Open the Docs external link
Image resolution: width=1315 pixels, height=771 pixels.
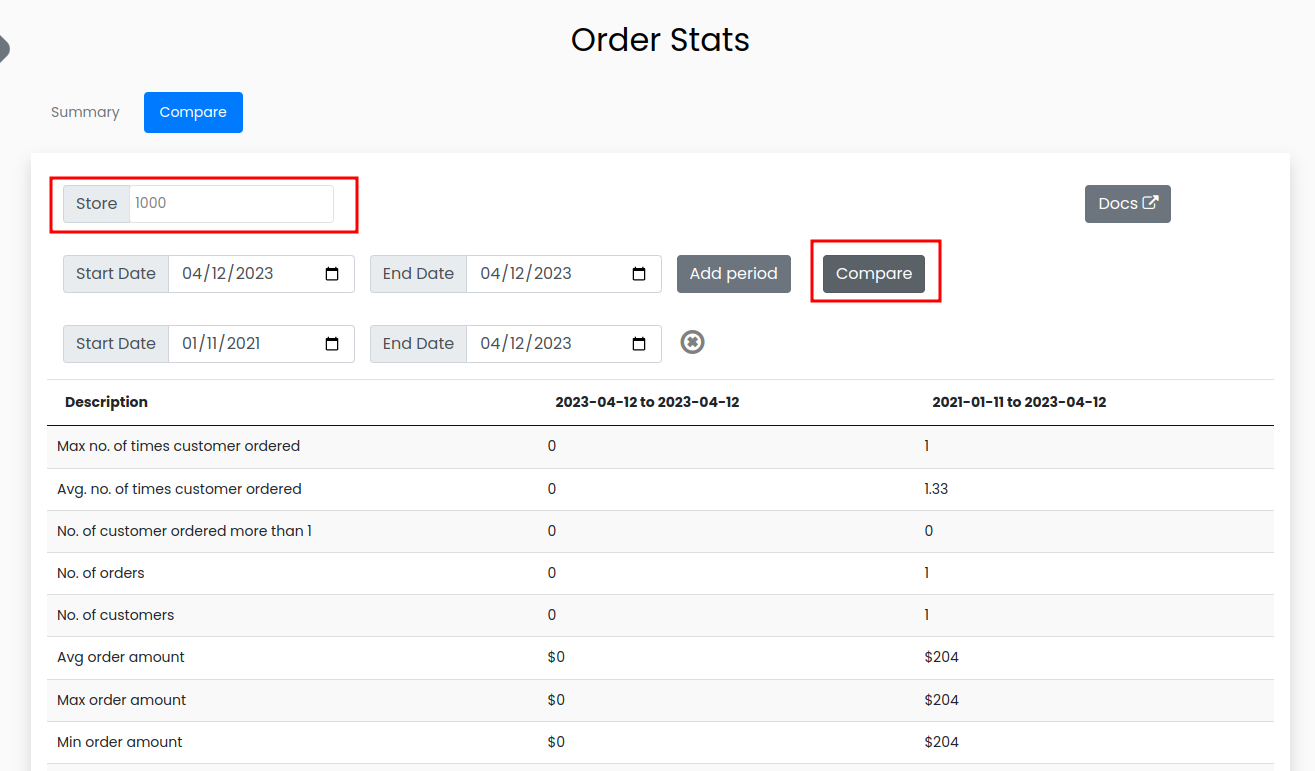(1127, 204)
